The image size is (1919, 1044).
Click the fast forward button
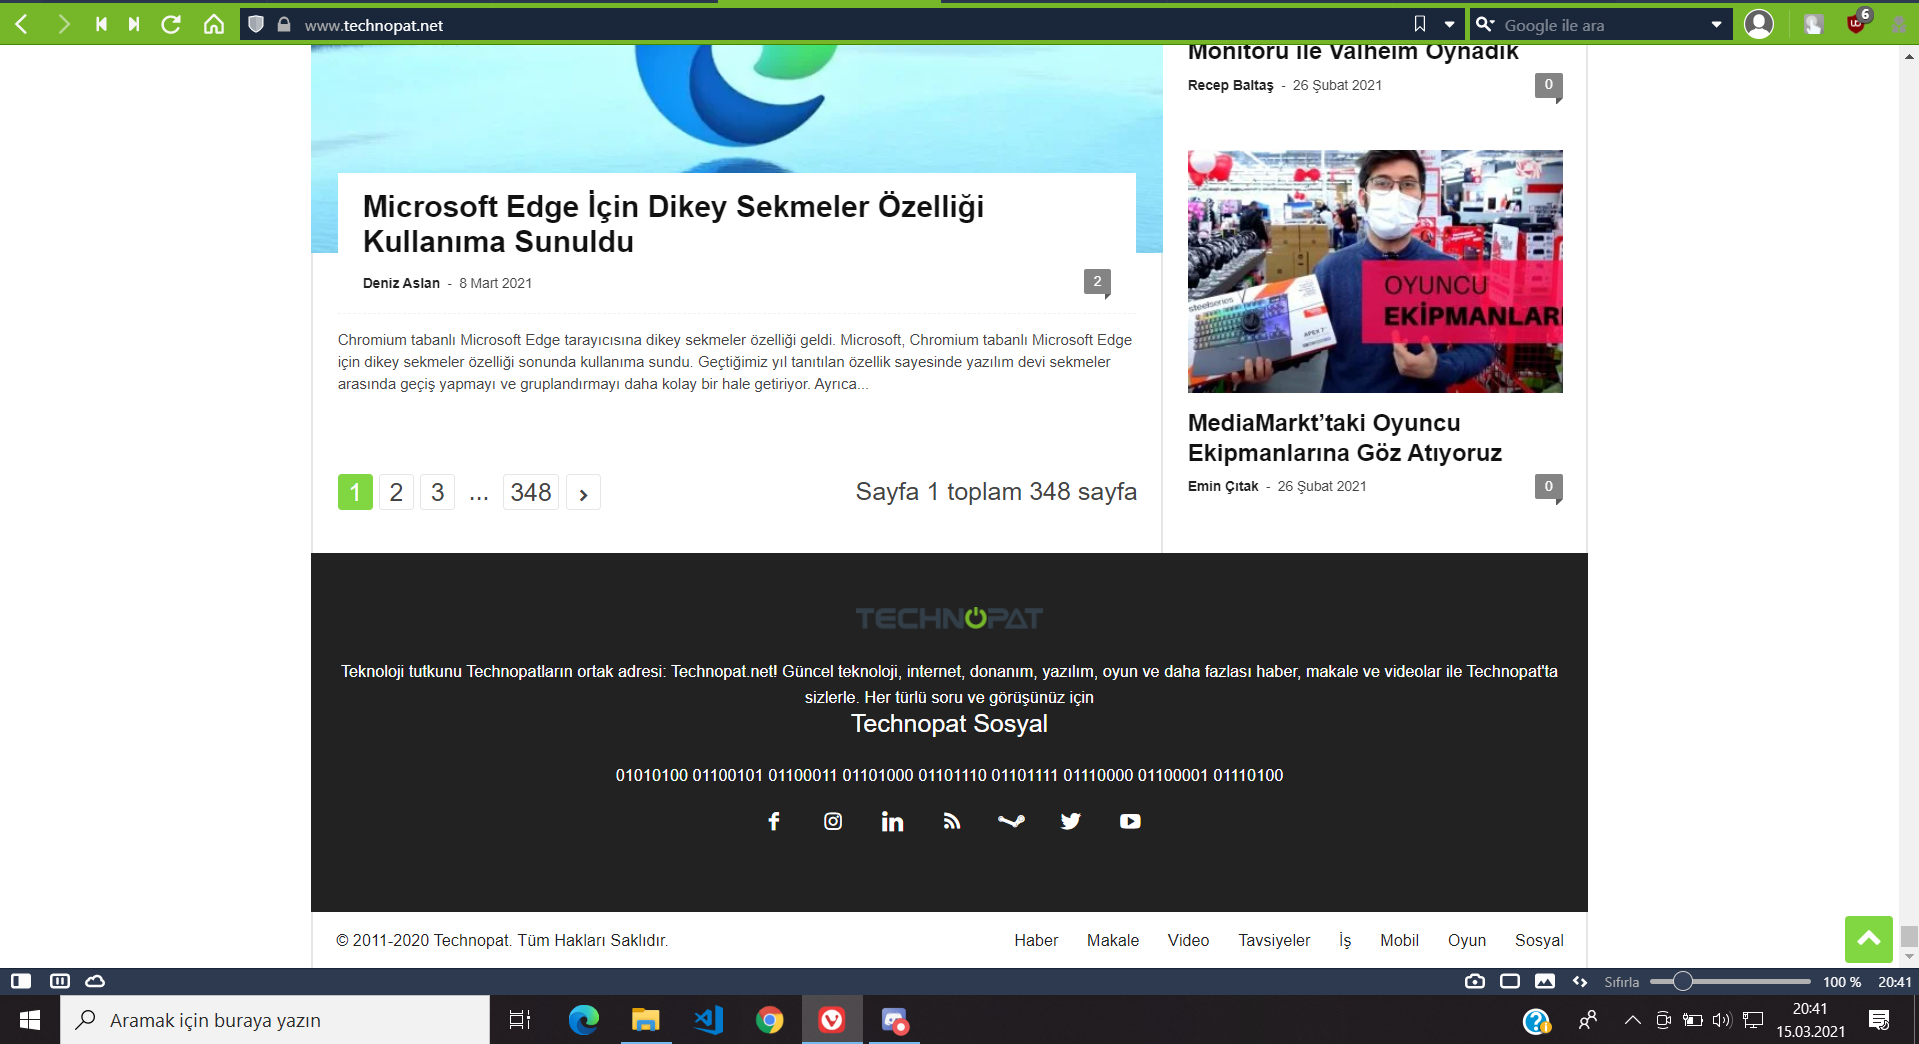click(134, 24)
